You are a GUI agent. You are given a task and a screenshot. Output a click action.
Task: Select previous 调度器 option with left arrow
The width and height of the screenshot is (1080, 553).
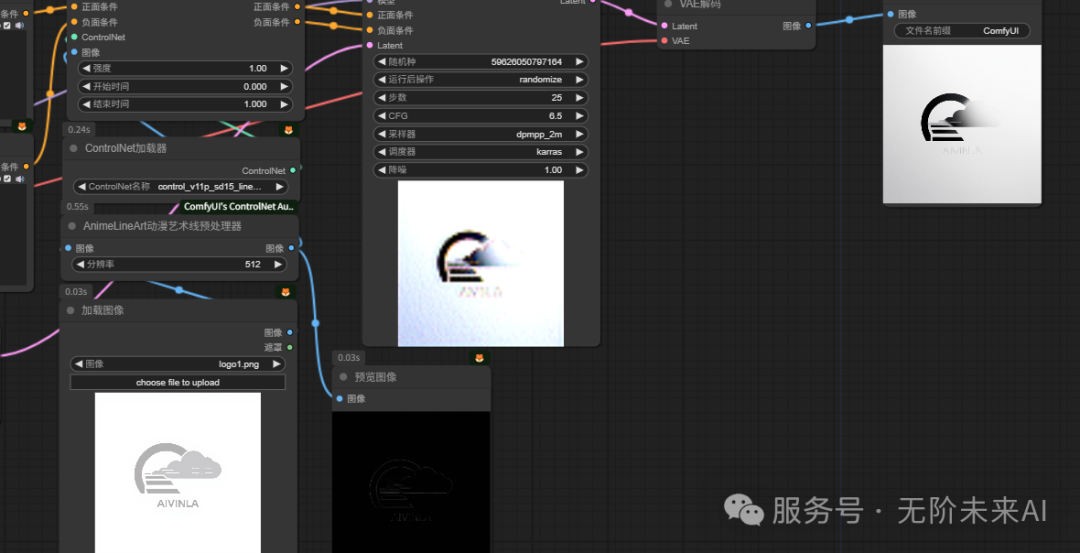pos(382,152)
